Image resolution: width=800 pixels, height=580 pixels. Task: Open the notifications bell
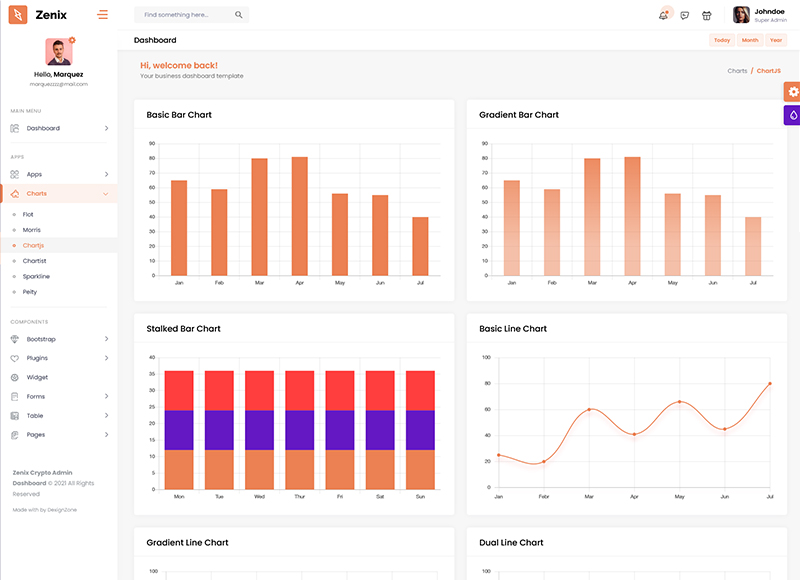tap(663, 15)
